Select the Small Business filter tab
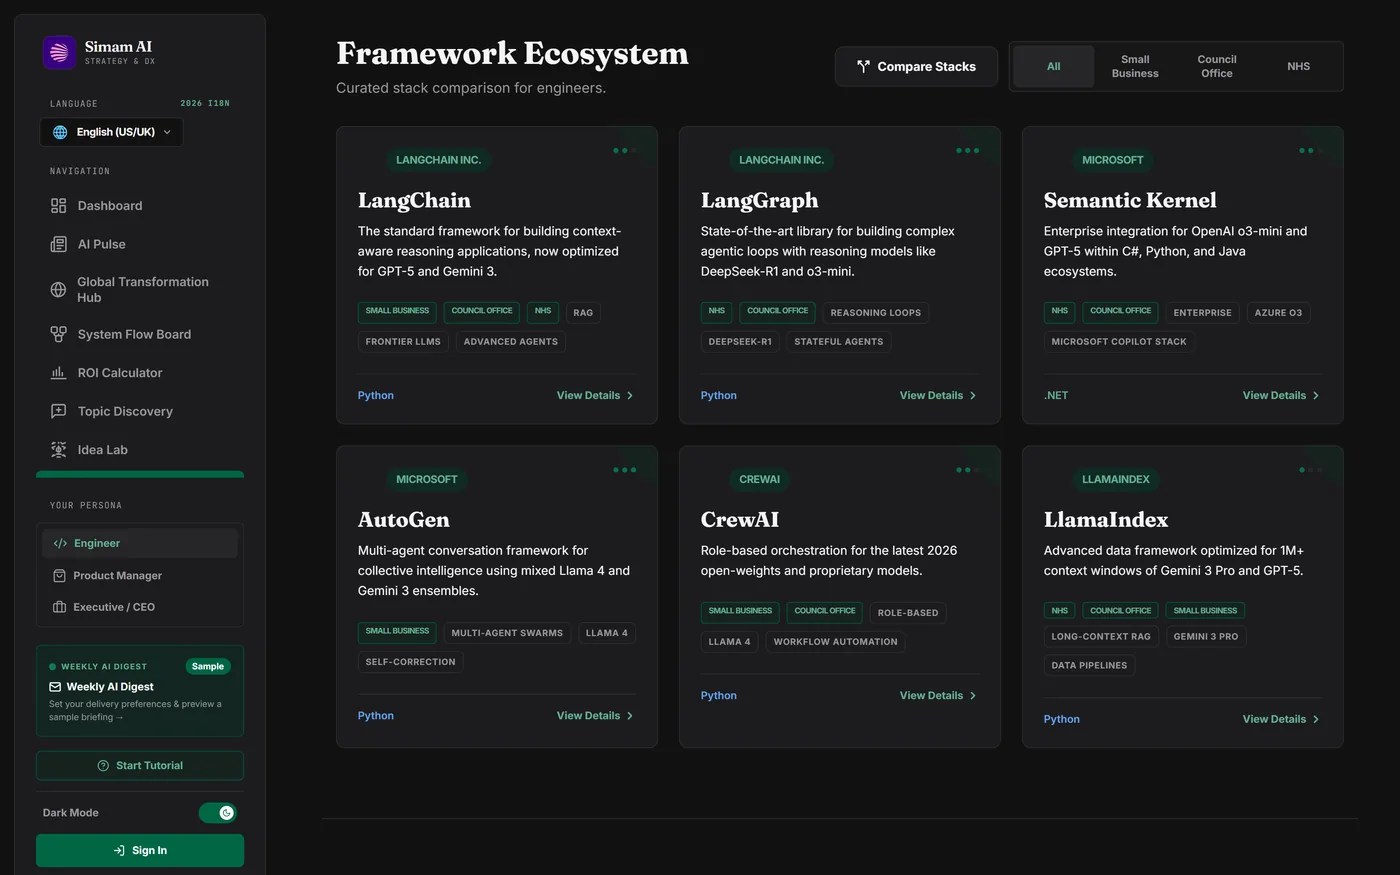 [1135, 67]
